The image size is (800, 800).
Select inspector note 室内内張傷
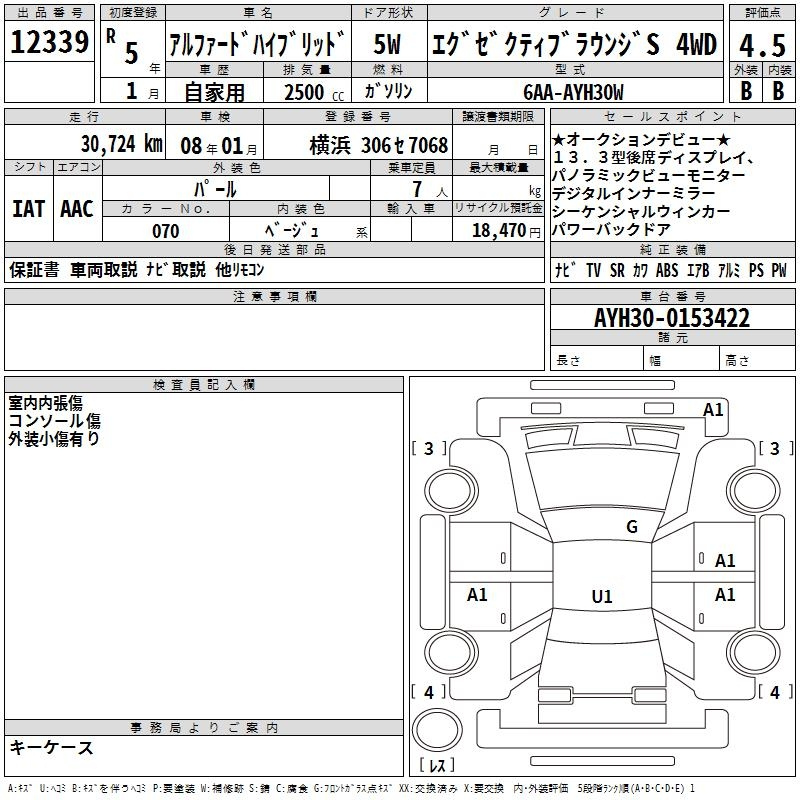click(45, 403)
